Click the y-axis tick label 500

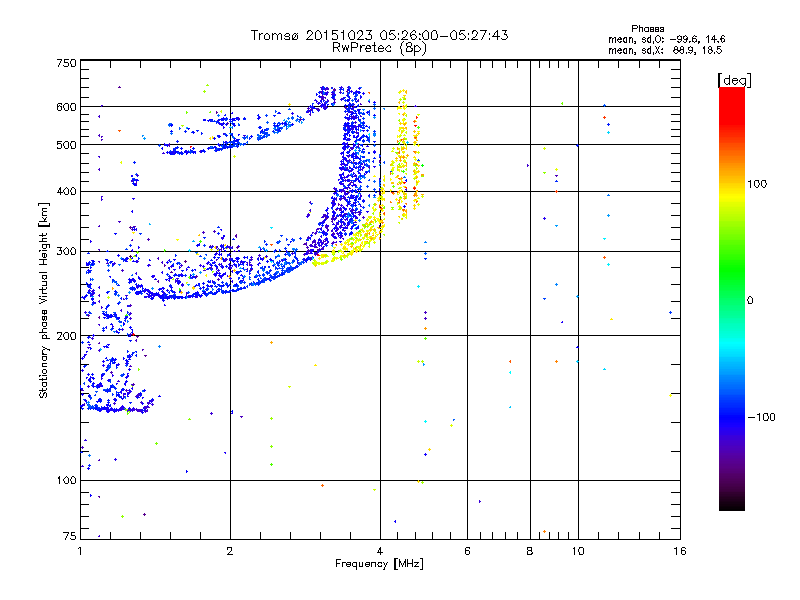[x=66, y=145]
